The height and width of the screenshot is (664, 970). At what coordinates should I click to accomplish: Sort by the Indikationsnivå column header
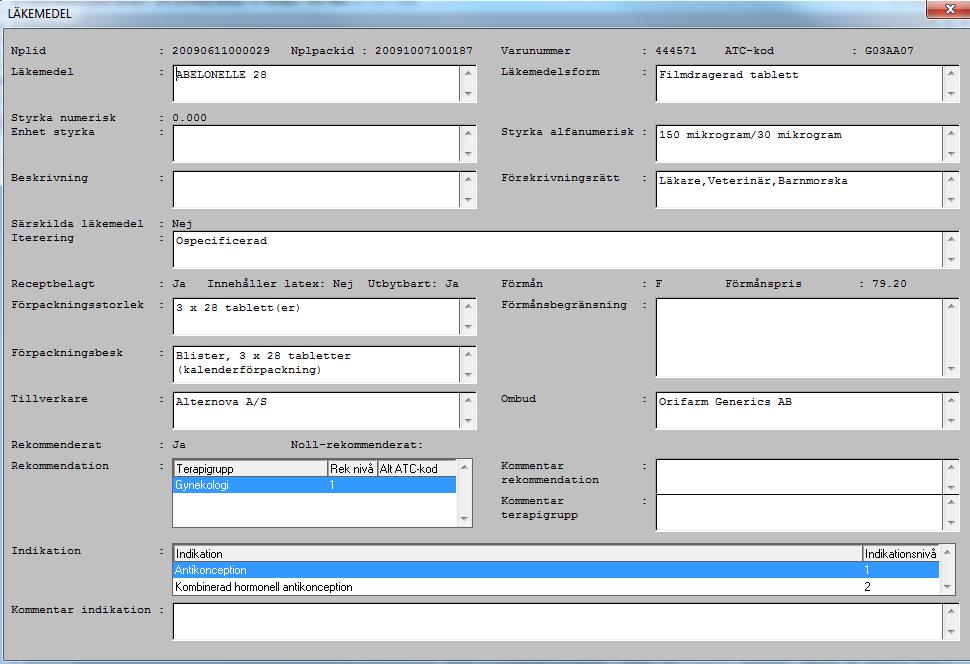coord(901,553)
